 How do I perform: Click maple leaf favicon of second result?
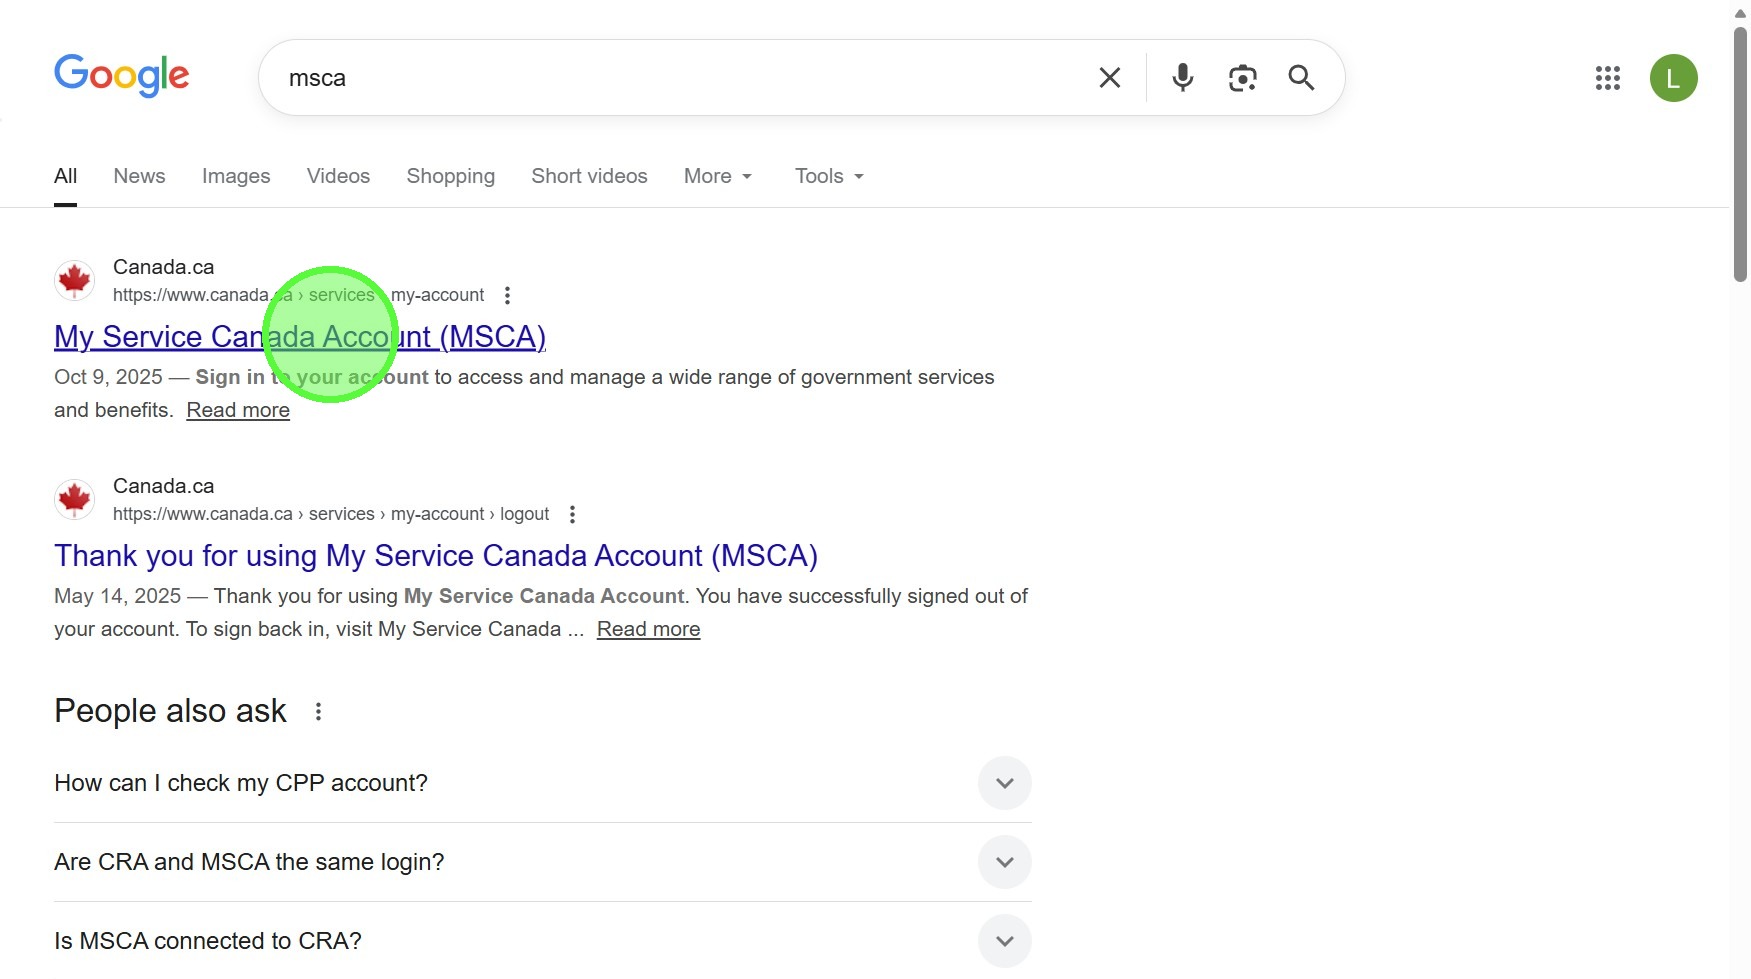point(74,499)
